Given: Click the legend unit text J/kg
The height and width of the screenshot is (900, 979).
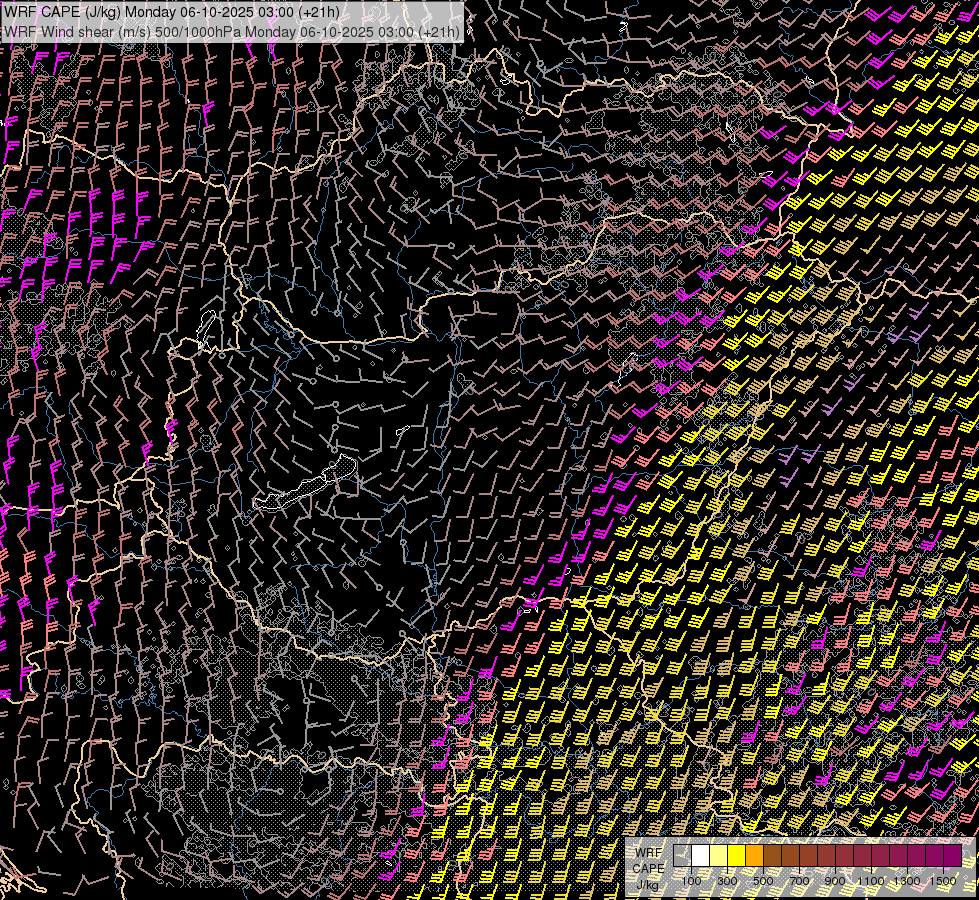Looking at the screenshot, I should pyautogui.click(x=647, y=885).
